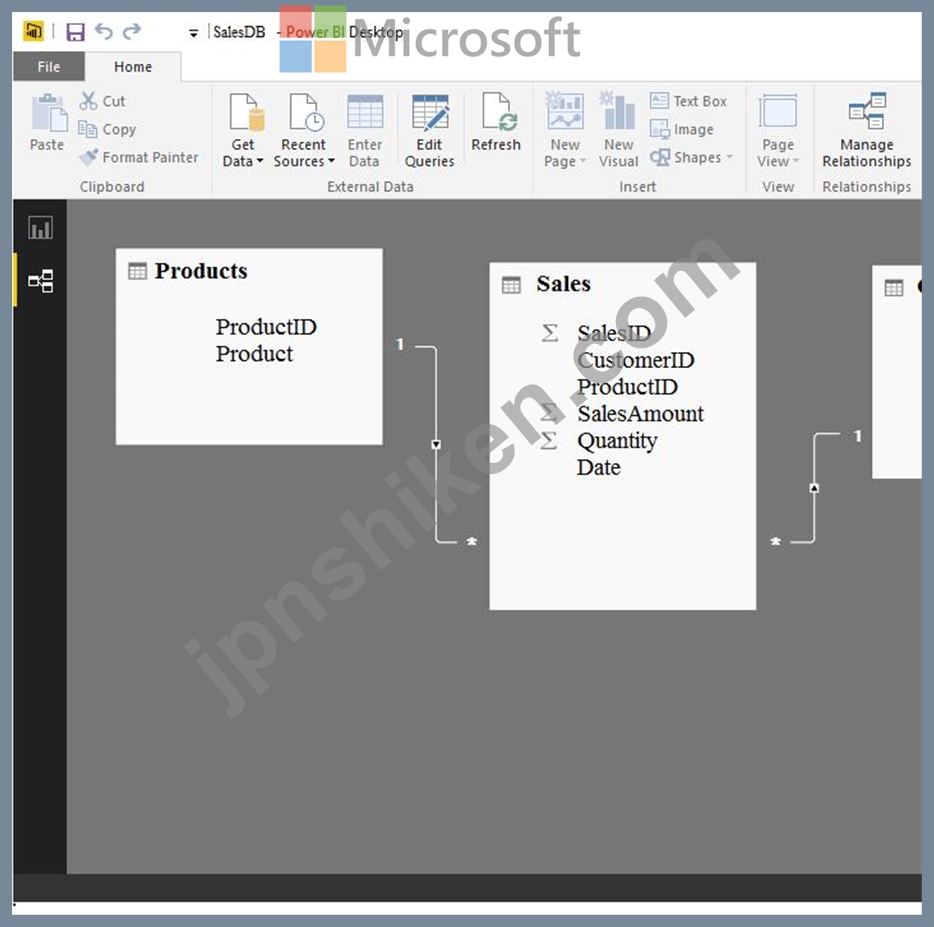Undo the last action
934x927 pixels.
(x=104, y=31)
